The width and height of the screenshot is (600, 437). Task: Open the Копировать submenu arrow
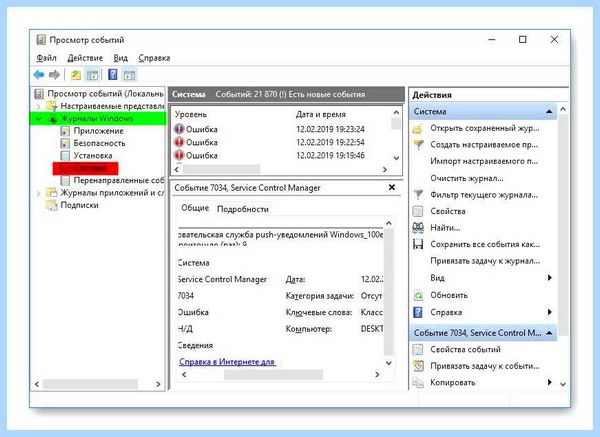click(549, 382)
